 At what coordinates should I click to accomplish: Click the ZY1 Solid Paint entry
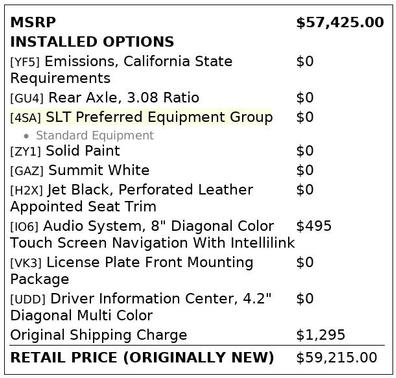(65, 151)
